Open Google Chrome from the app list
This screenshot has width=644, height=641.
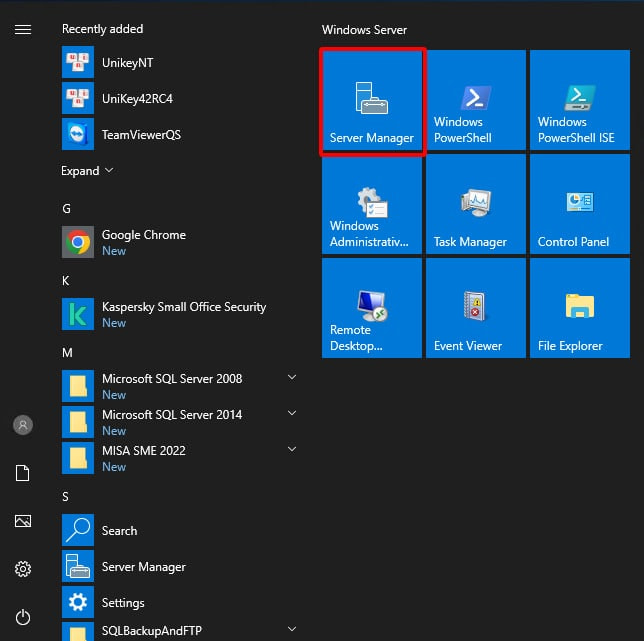click(x=181, y=242)
